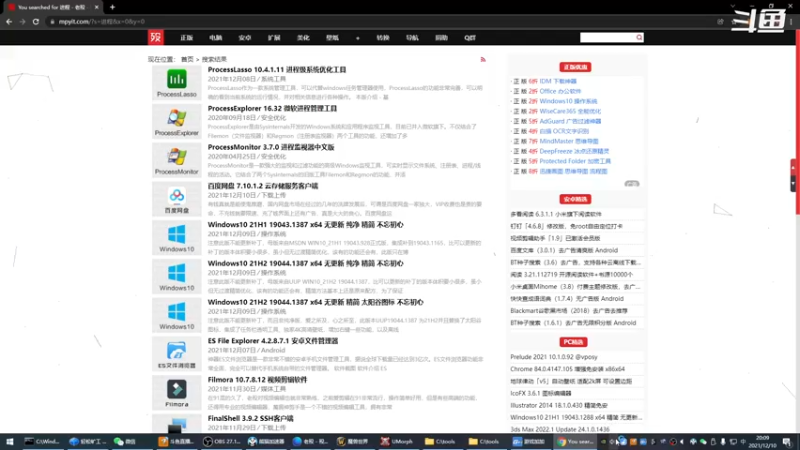Click the browser forward arrow
The height and width of the screenshot is (450, 800).
click(22, 22)
